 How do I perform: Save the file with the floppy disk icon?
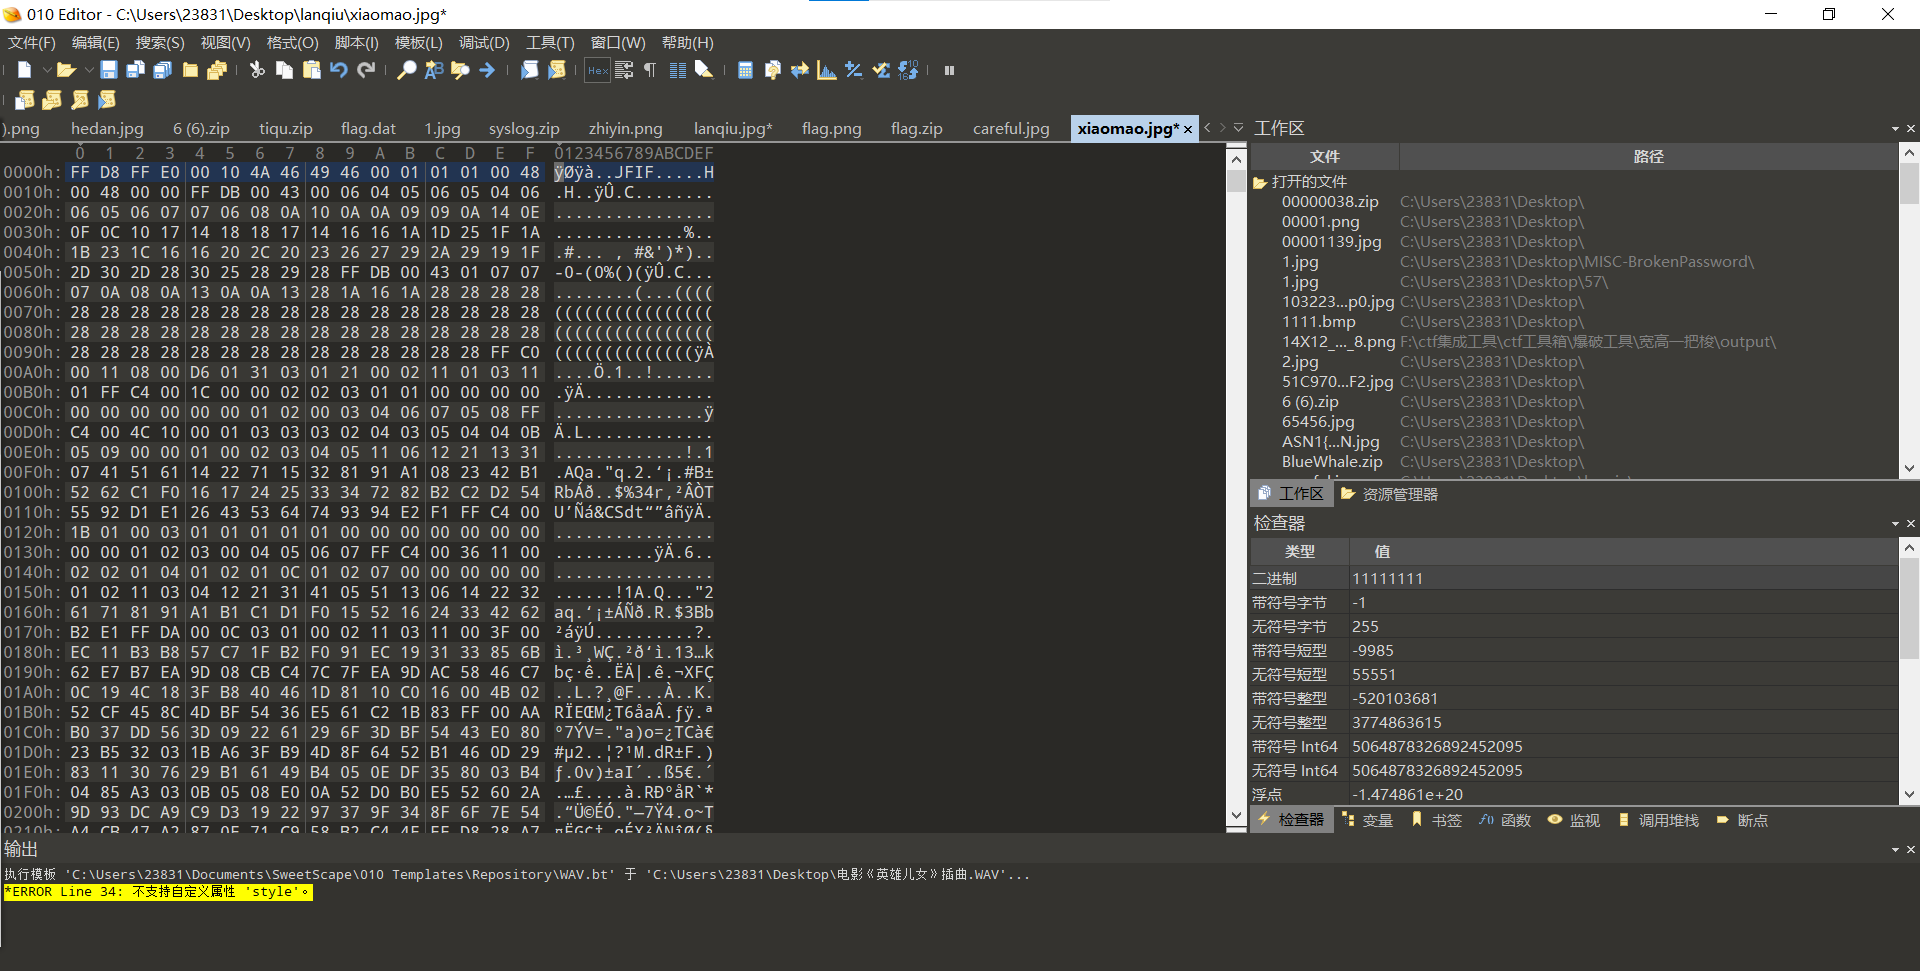pos(109,70)
